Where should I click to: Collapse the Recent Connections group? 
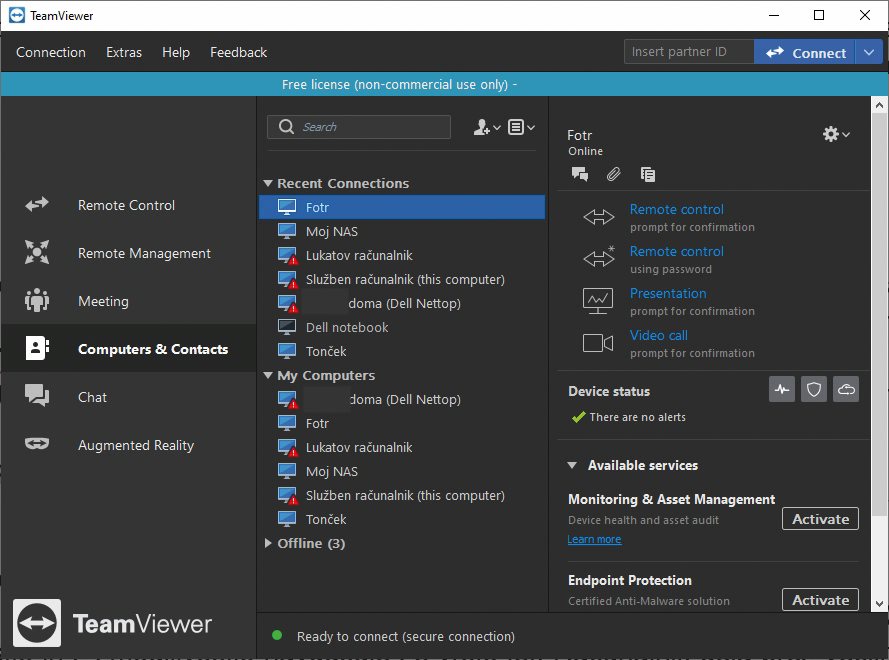(268, 183)
